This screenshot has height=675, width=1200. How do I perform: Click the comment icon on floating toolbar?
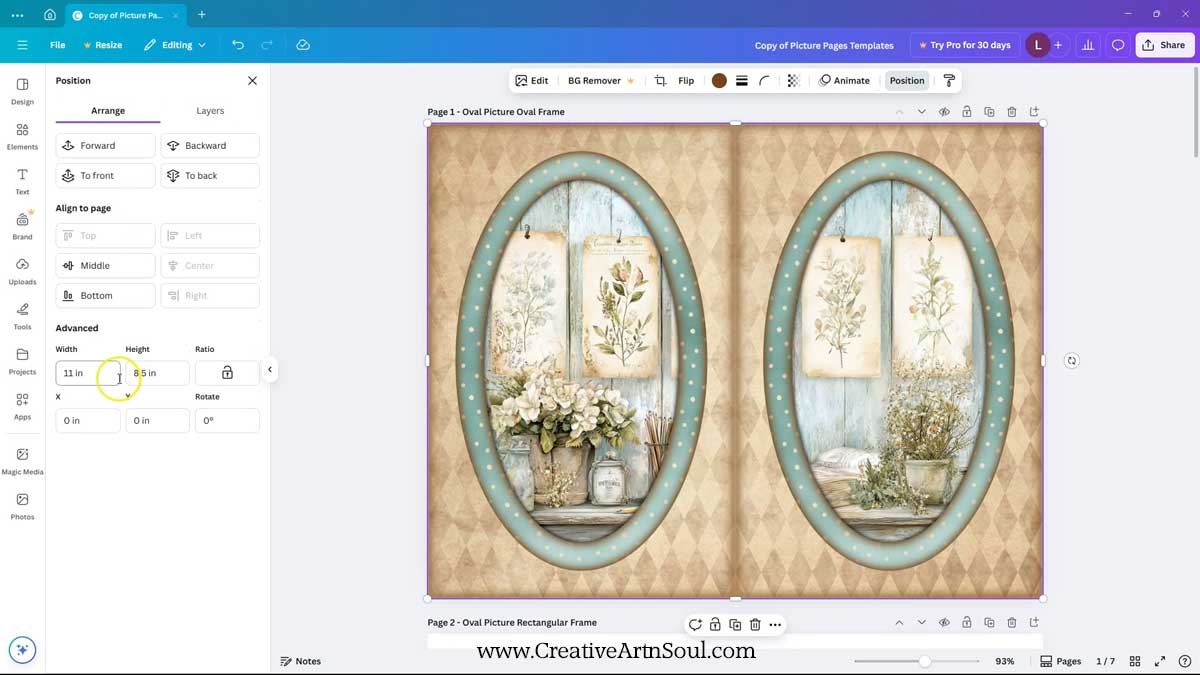(695, 625)
